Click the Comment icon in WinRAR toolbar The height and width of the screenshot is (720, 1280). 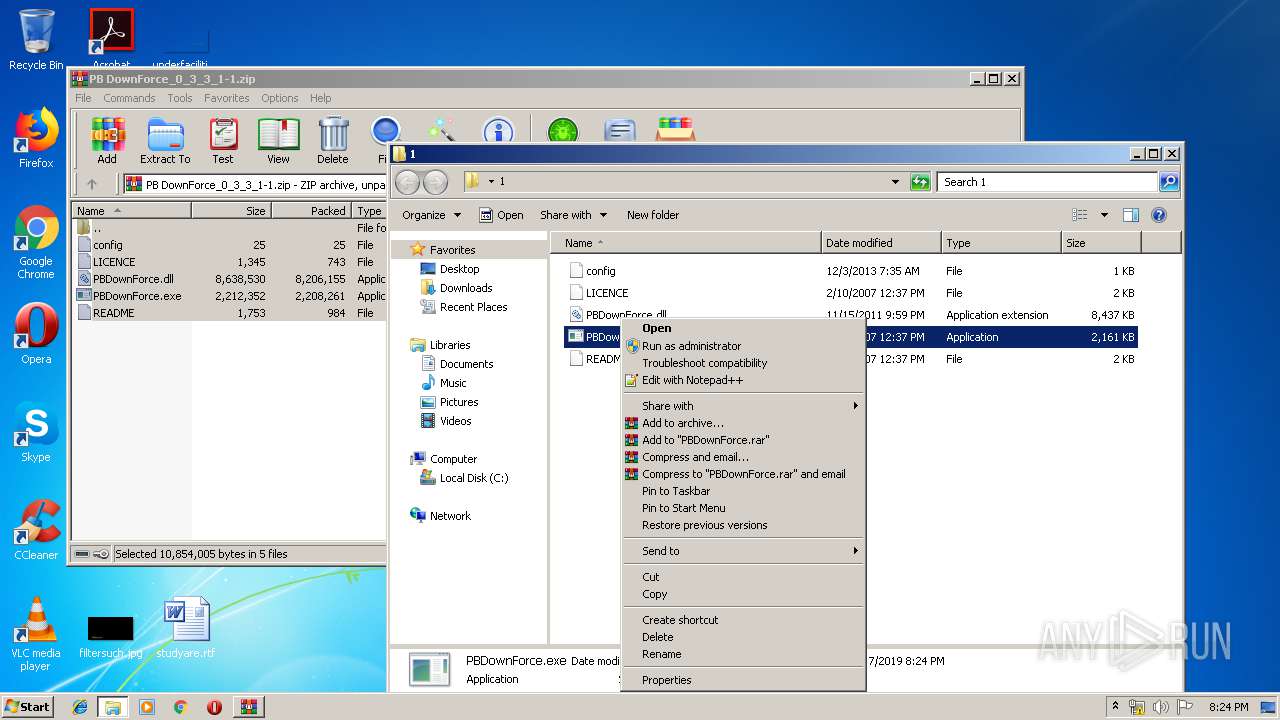(x=620, y=131)
